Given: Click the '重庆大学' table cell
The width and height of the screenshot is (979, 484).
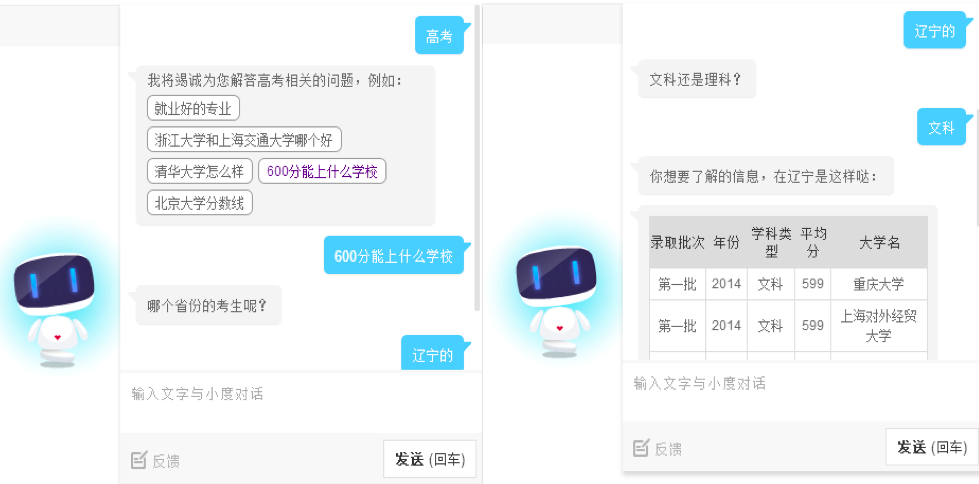Looking at the screenshot, I should tap(880, 284).
